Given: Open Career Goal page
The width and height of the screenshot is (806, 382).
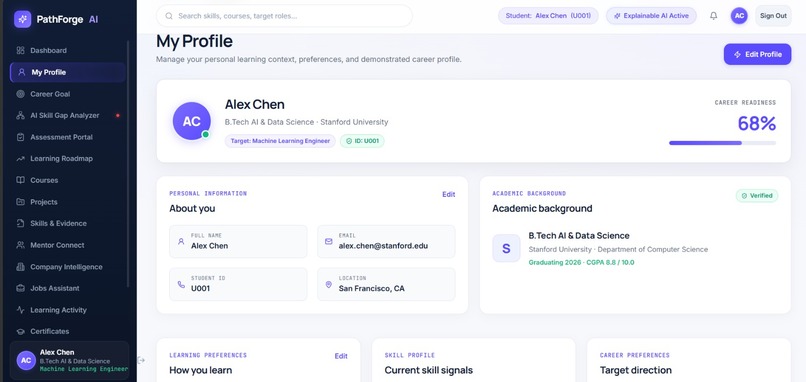Looking at the screenshot, I should pyautogui.click(x=67, y=94).
